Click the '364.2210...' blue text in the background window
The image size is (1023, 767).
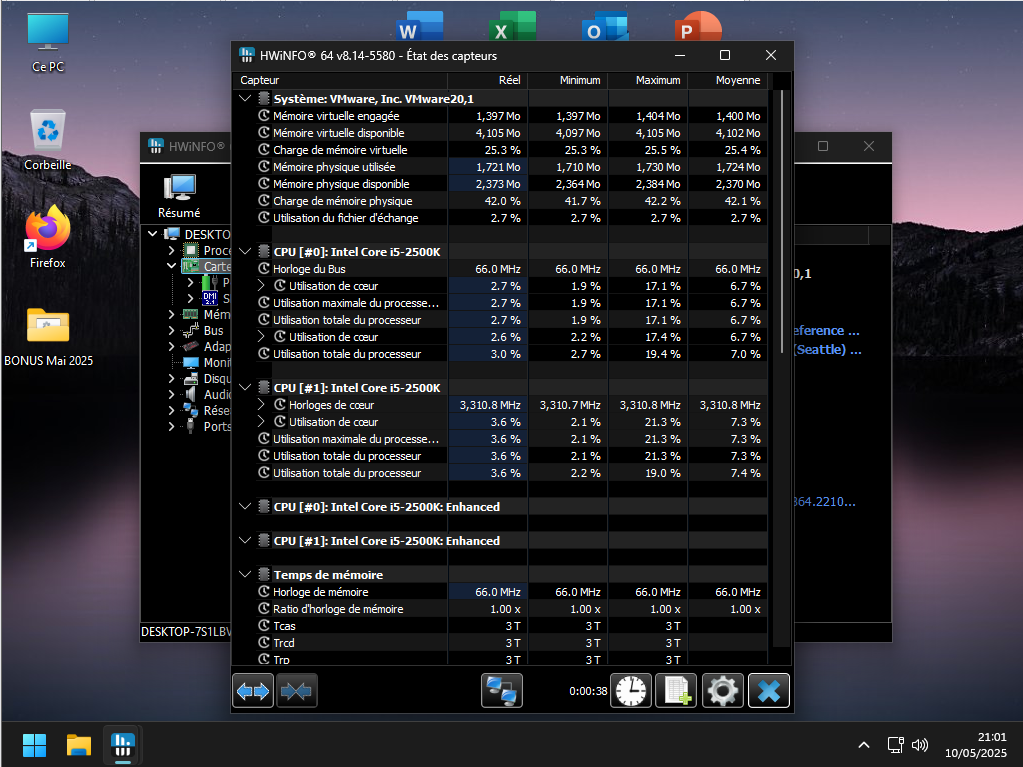pos(824,502)
